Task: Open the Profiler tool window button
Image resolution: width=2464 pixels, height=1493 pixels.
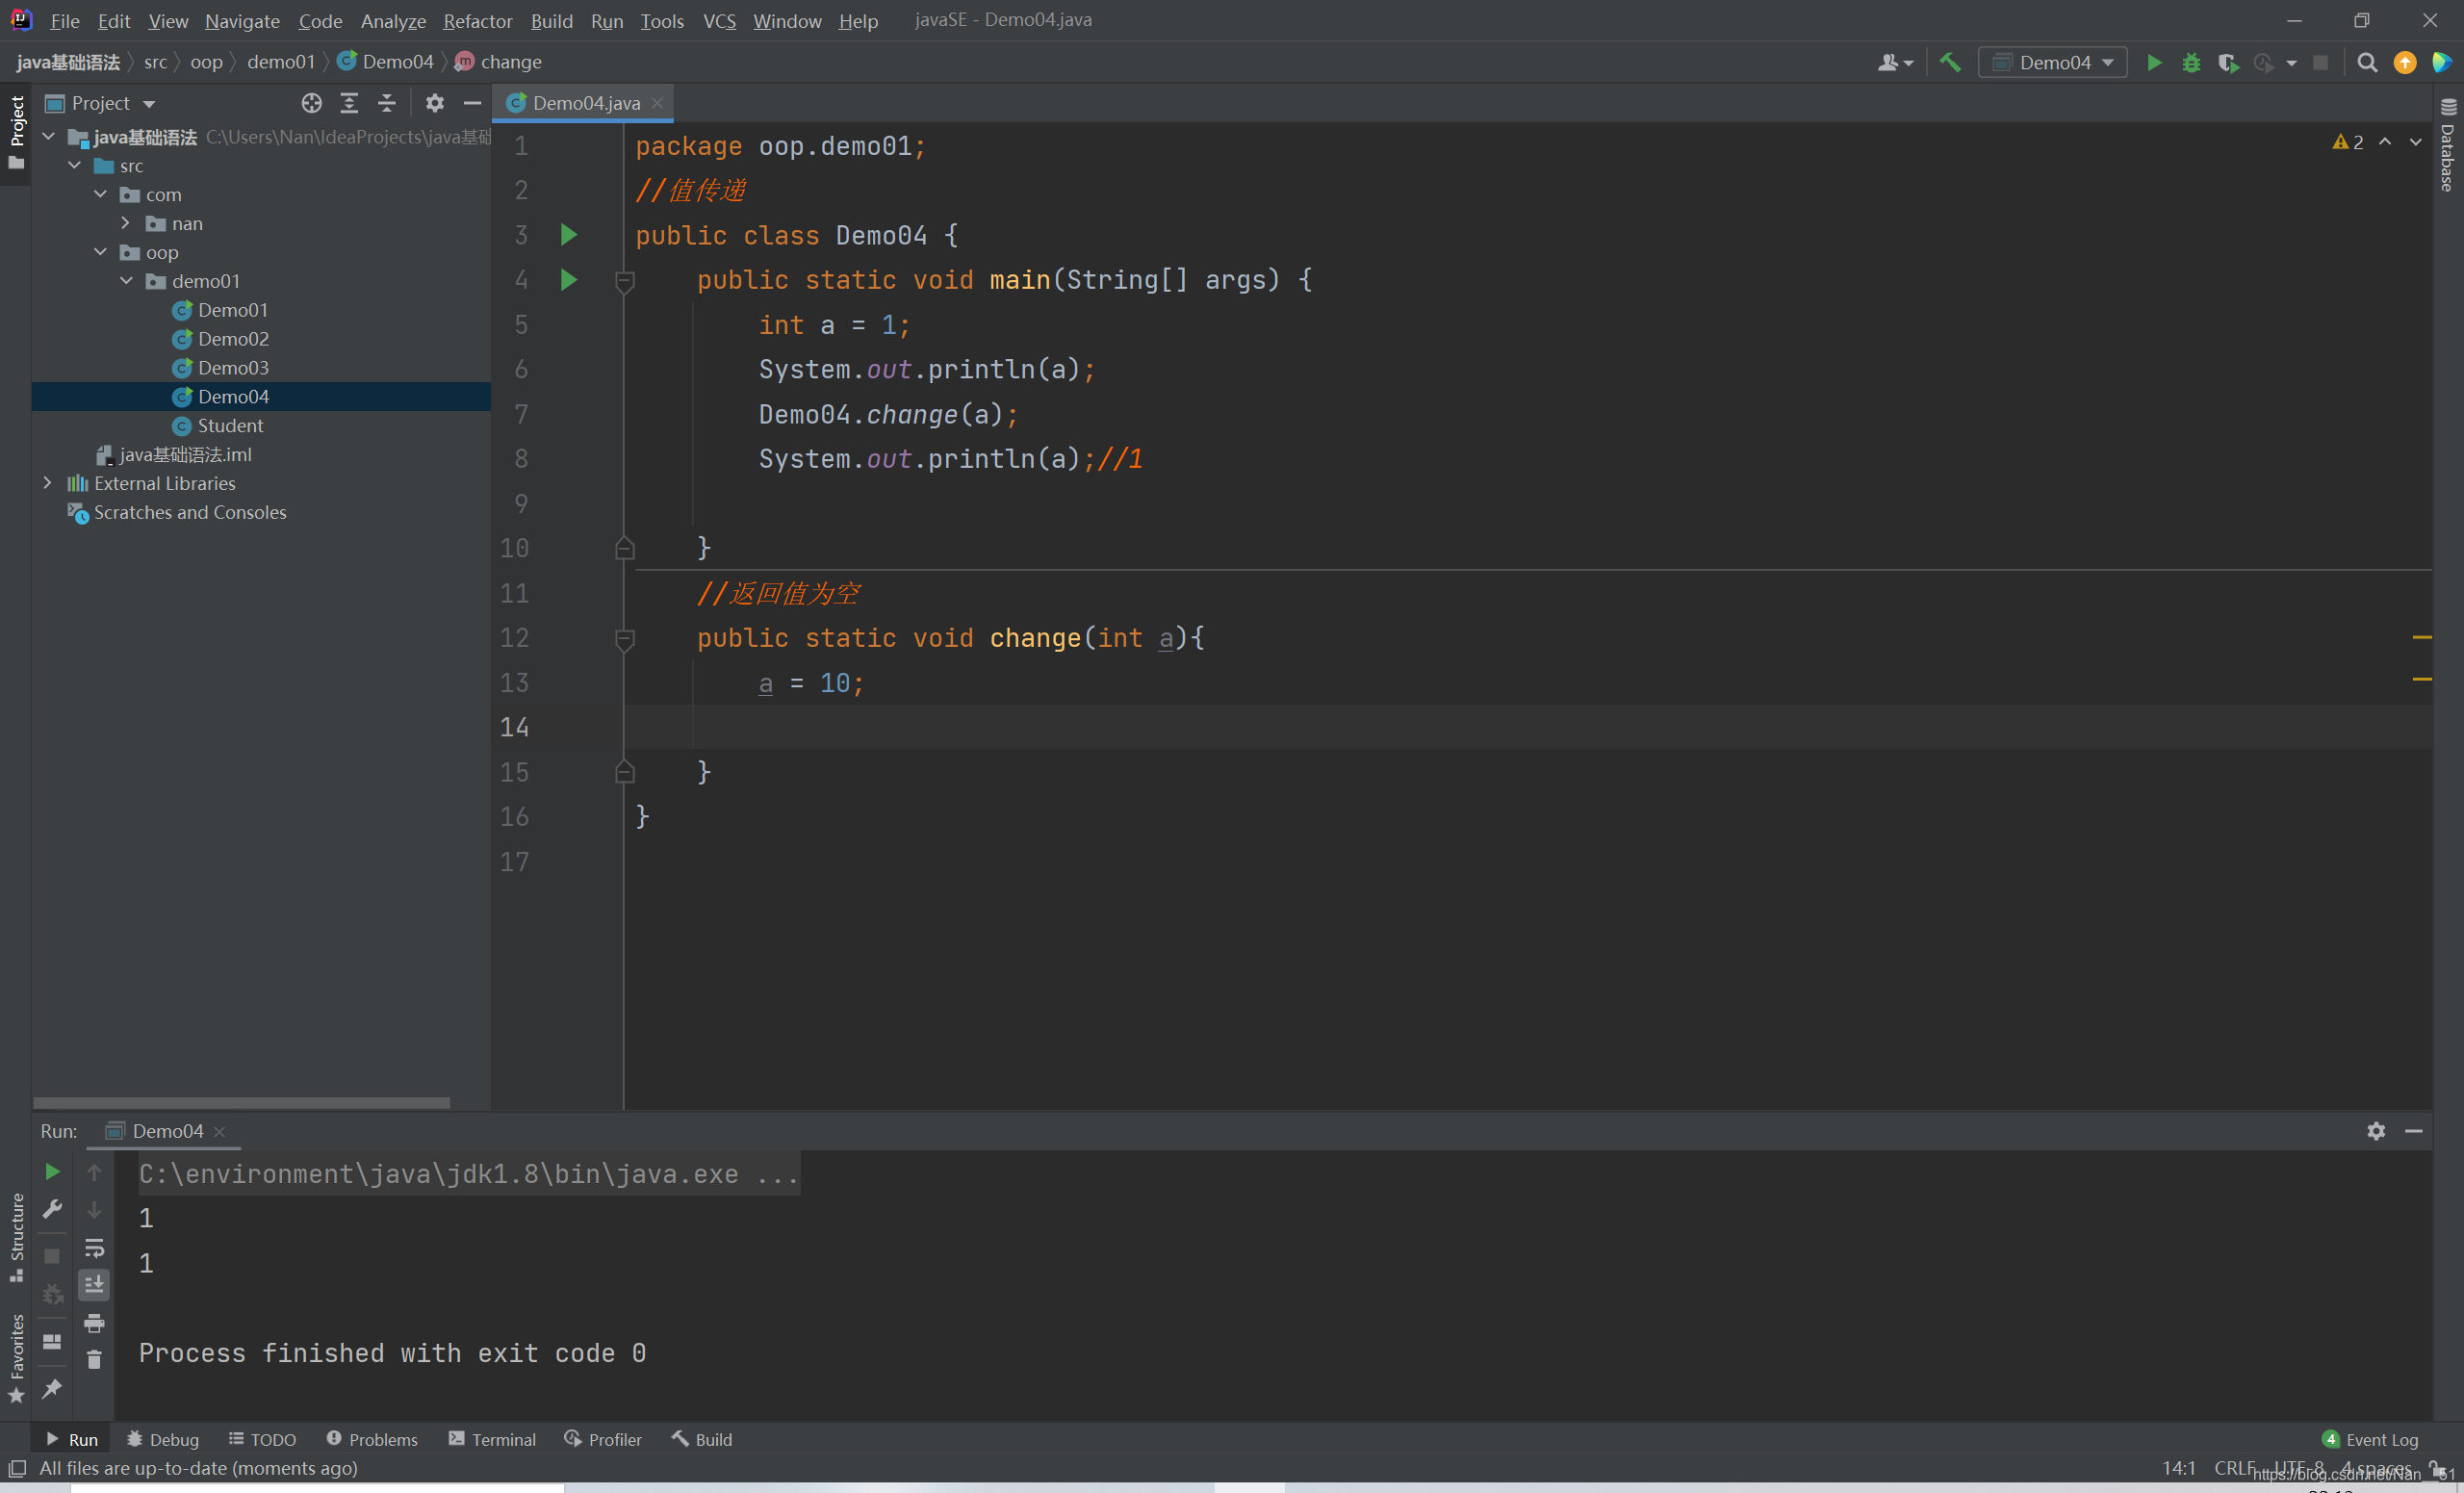Action: [x=603, y=1439]
